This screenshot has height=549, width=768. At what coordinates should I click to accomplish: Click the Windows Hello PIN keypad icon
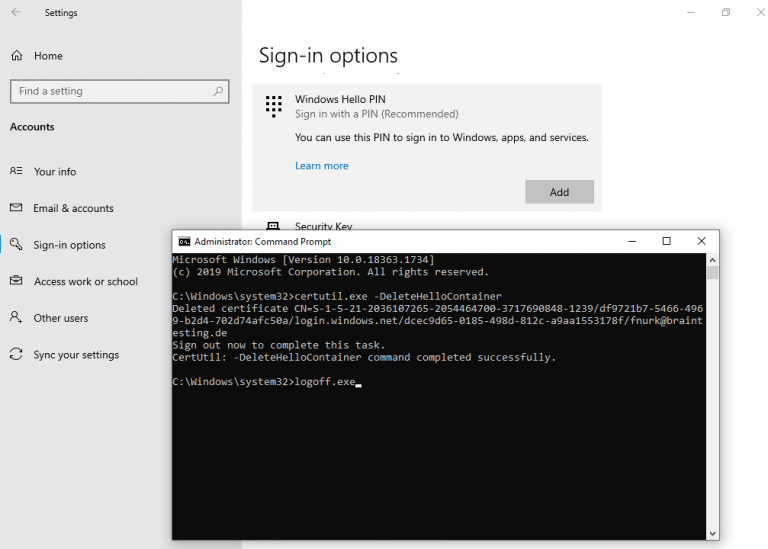[273, 106]
